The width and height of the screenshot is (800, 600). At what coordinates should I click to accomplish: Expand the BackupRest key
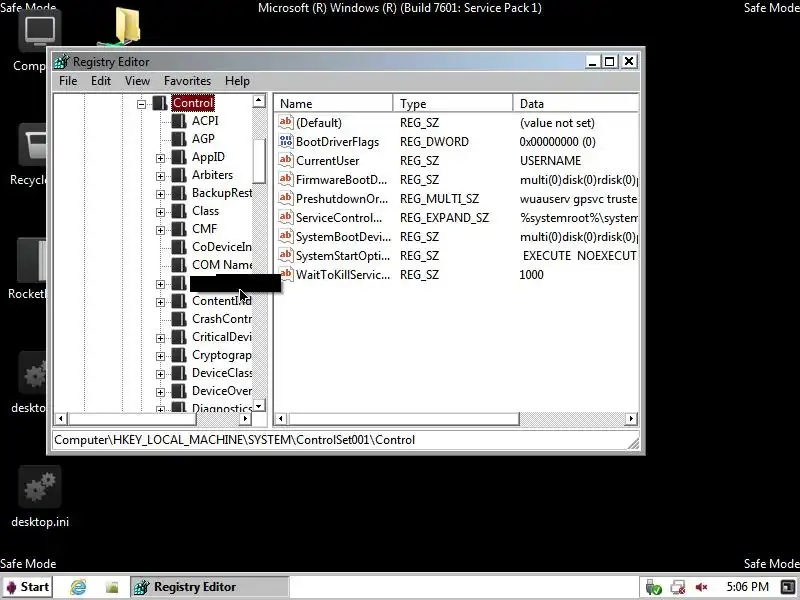[x=160, y=194]
